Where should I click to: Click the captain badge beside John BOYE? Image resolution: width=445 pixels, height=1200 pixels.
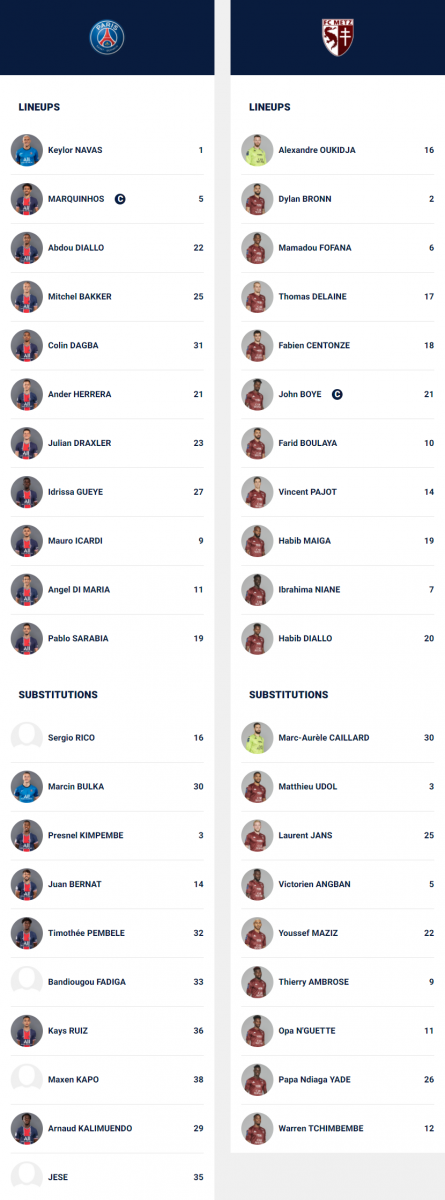pyautogui.click(x=337, y=394)
